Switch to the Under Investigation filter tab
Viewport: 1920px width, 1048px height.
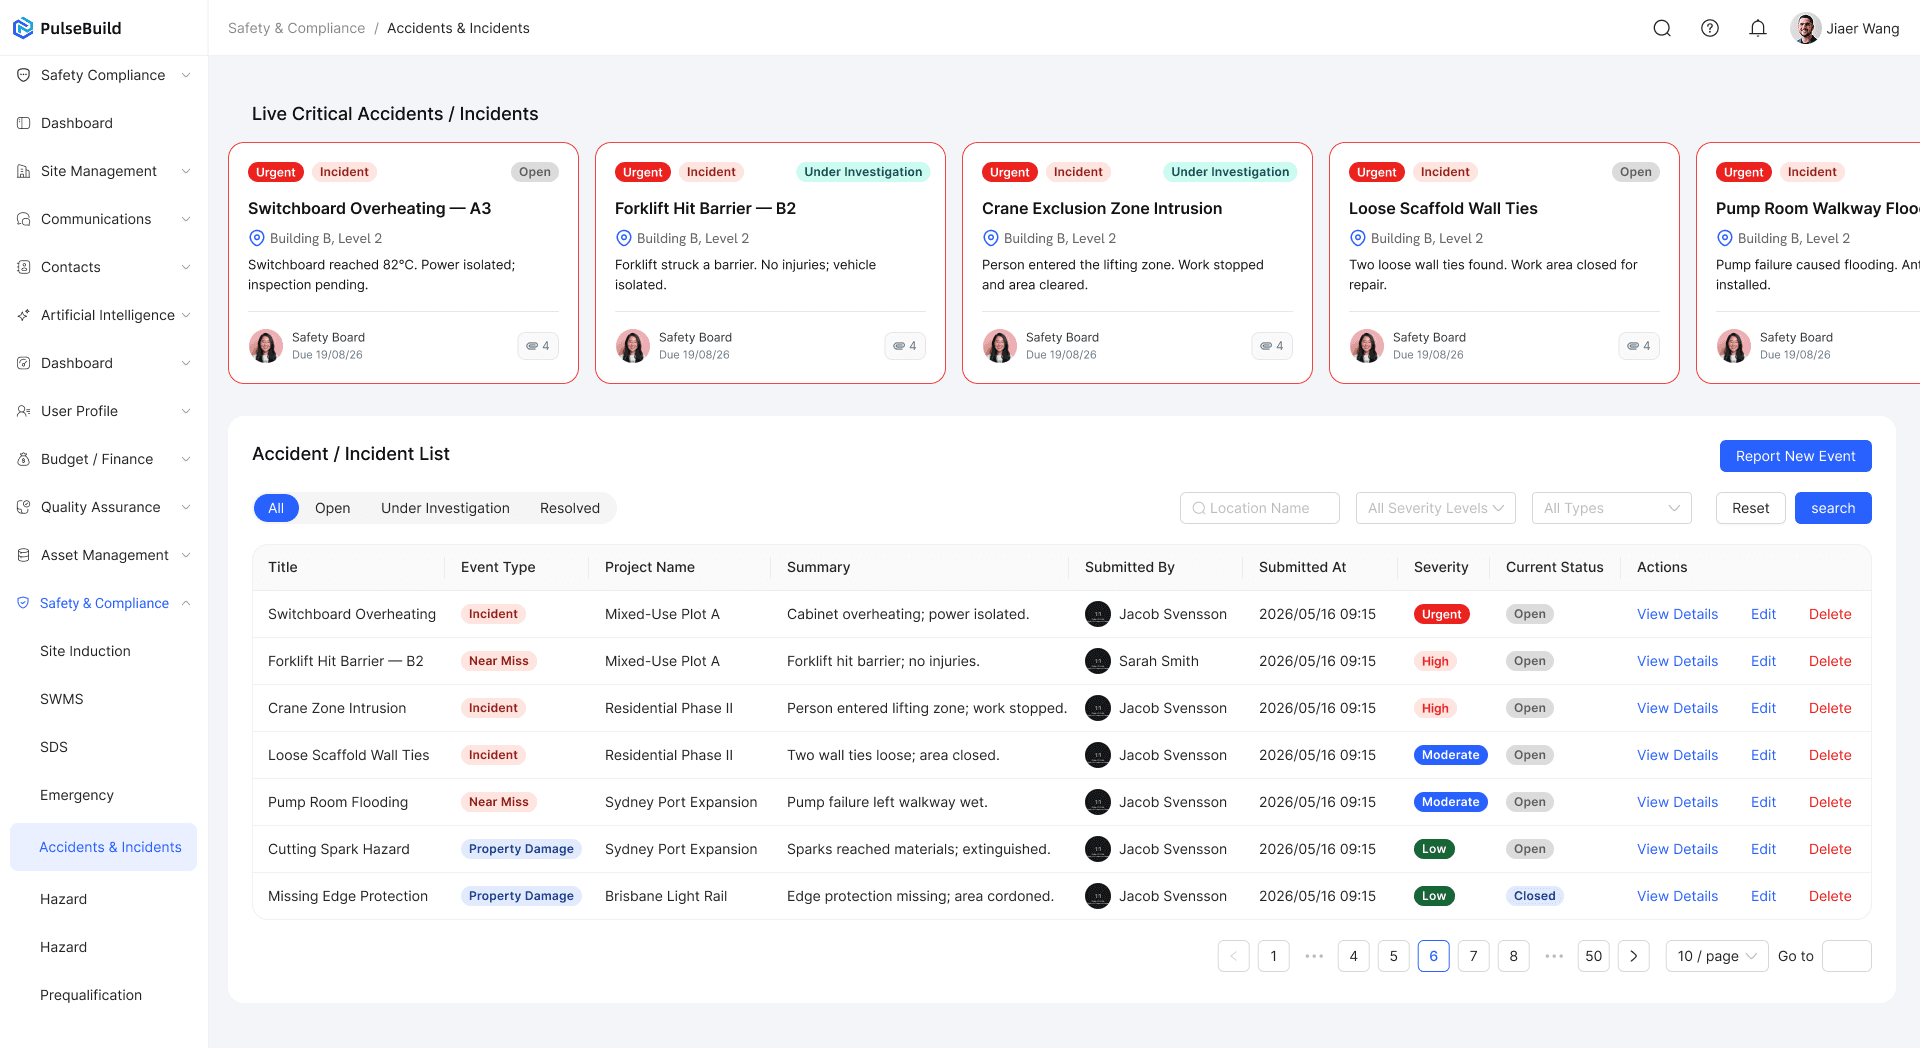pos(445,508)
